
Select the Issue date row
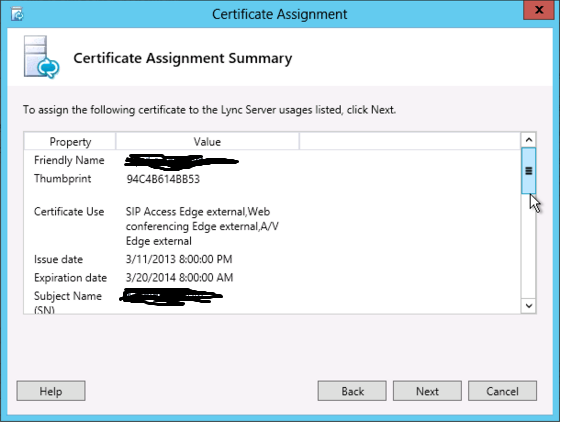pyautogui.click(x=273, y=259)
